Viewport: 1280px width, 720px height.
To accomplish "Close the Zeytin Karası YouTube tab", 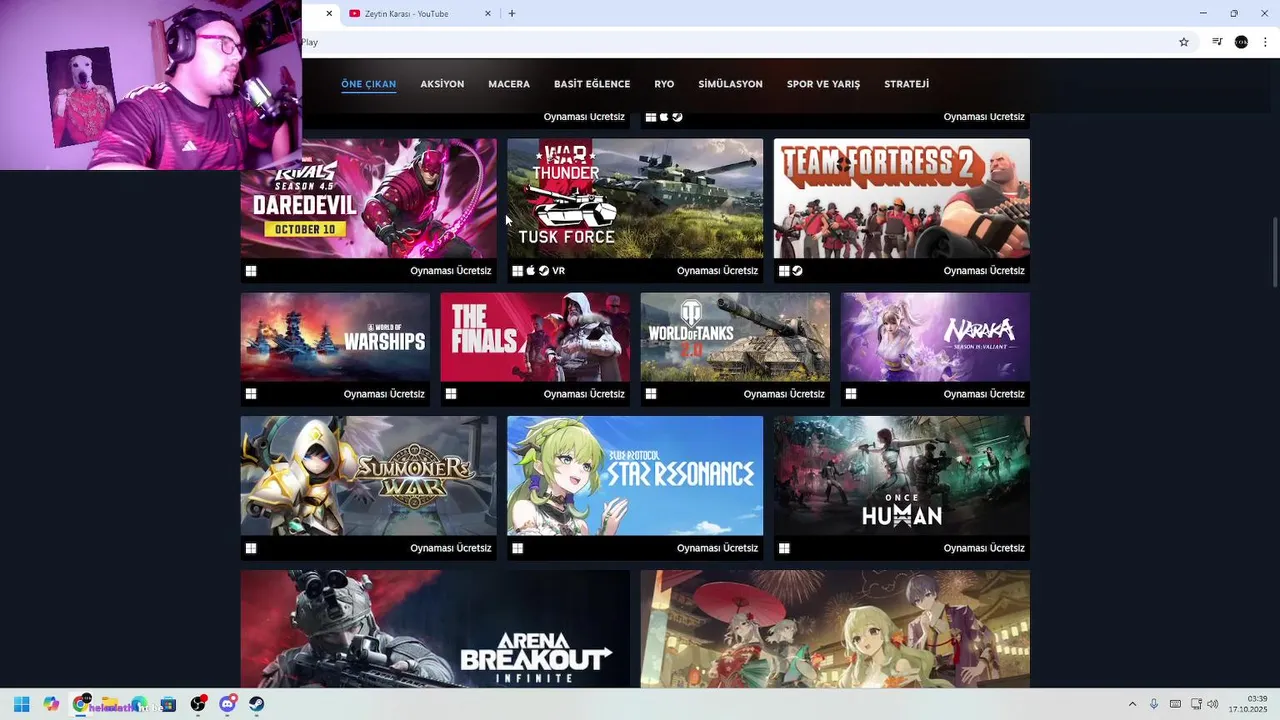I will click(x=488, y=14).
